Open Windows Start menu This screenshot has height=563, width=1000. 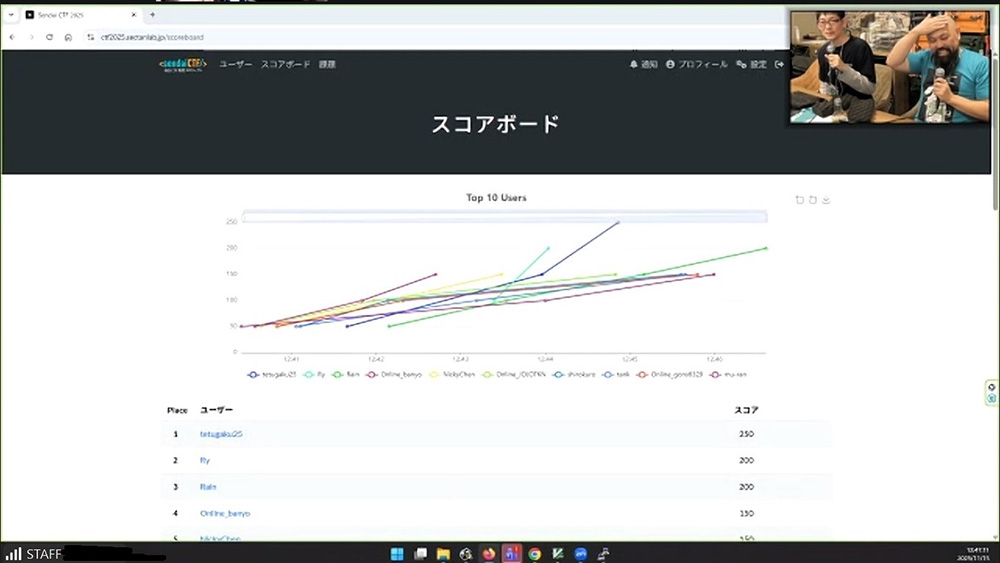(x=397, y=553)
